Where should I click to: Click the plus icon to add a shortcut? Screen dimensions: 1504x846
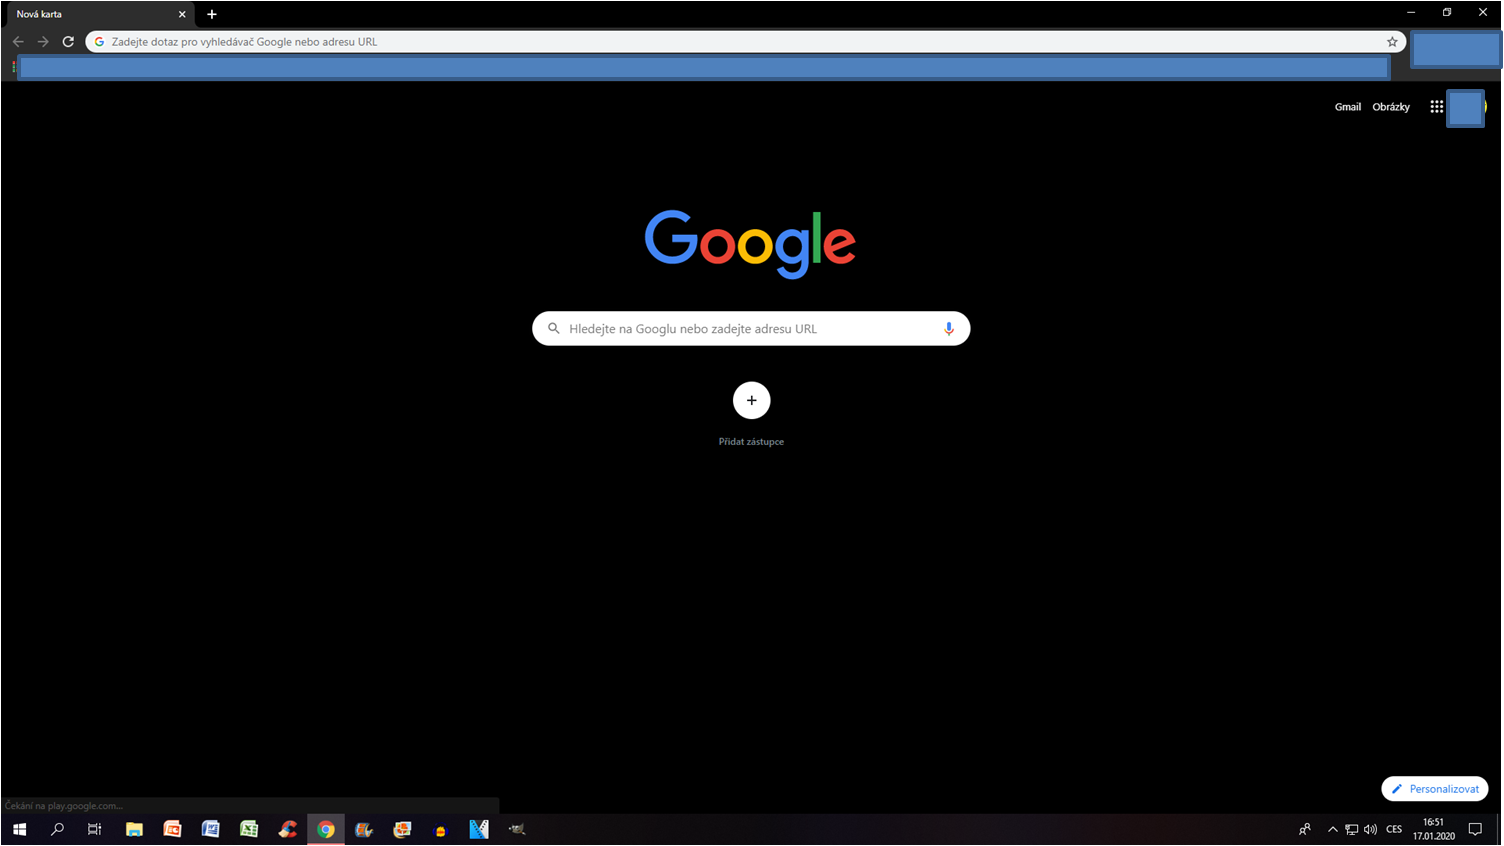[751, 400]
